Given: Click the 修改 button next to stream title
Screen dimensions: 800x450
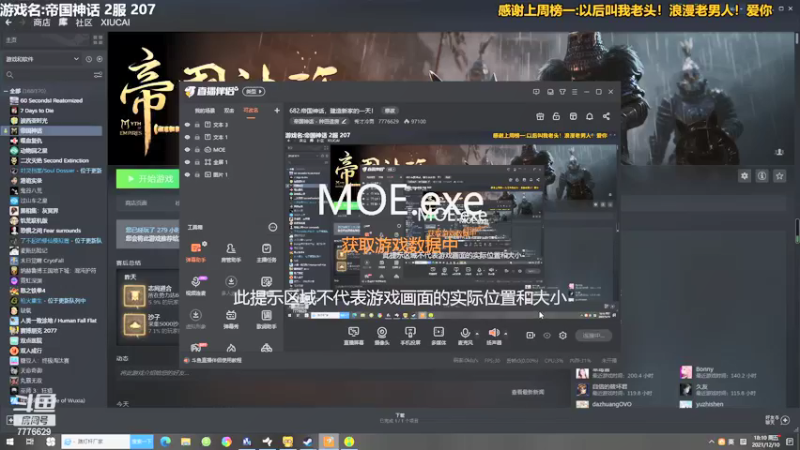Looking at the screenshot, I should (390, 111).
